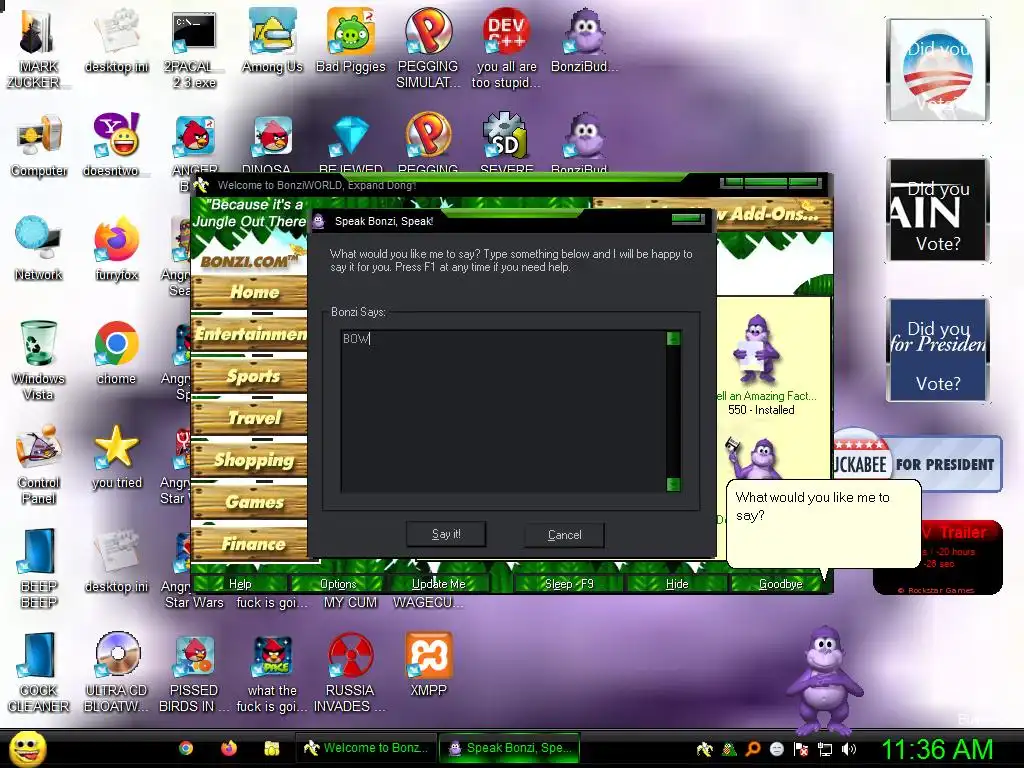Screen dimensions: 1024x768
Task: Open the PEGGING SIMULAT... icon in top row
Action: pos(428,48)
